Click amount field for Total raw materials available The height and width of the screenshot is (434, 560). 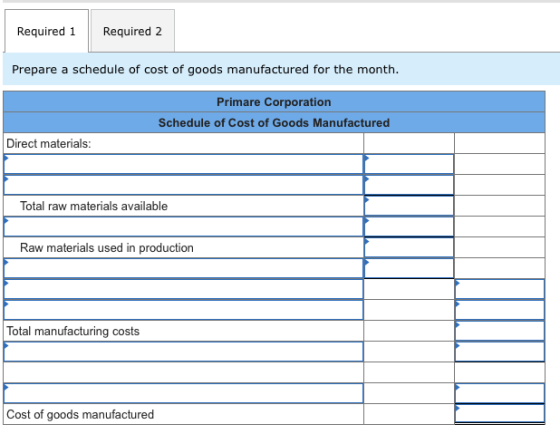click(409, 206)
